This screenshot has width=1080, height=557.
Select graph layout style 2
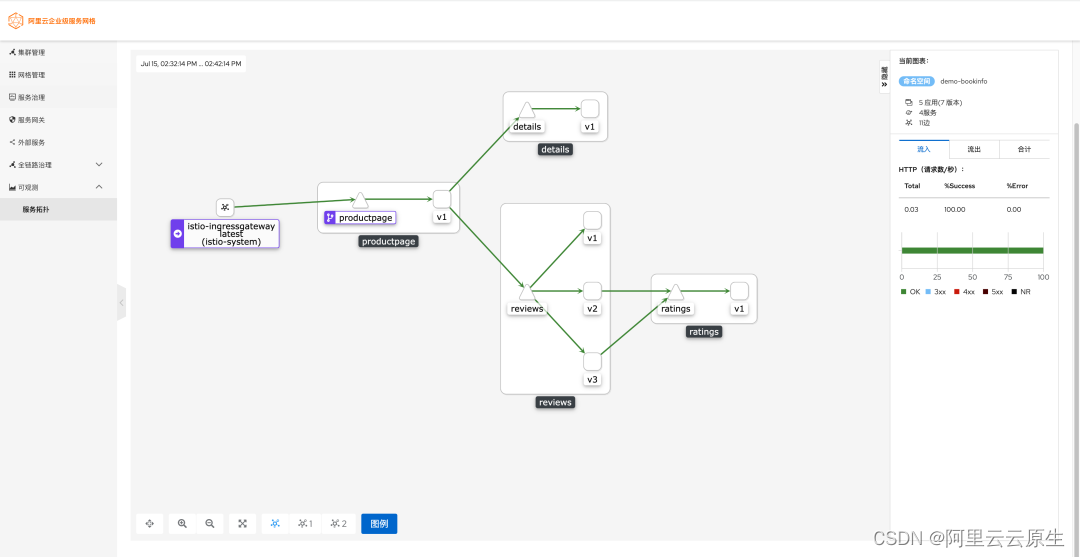339,524
